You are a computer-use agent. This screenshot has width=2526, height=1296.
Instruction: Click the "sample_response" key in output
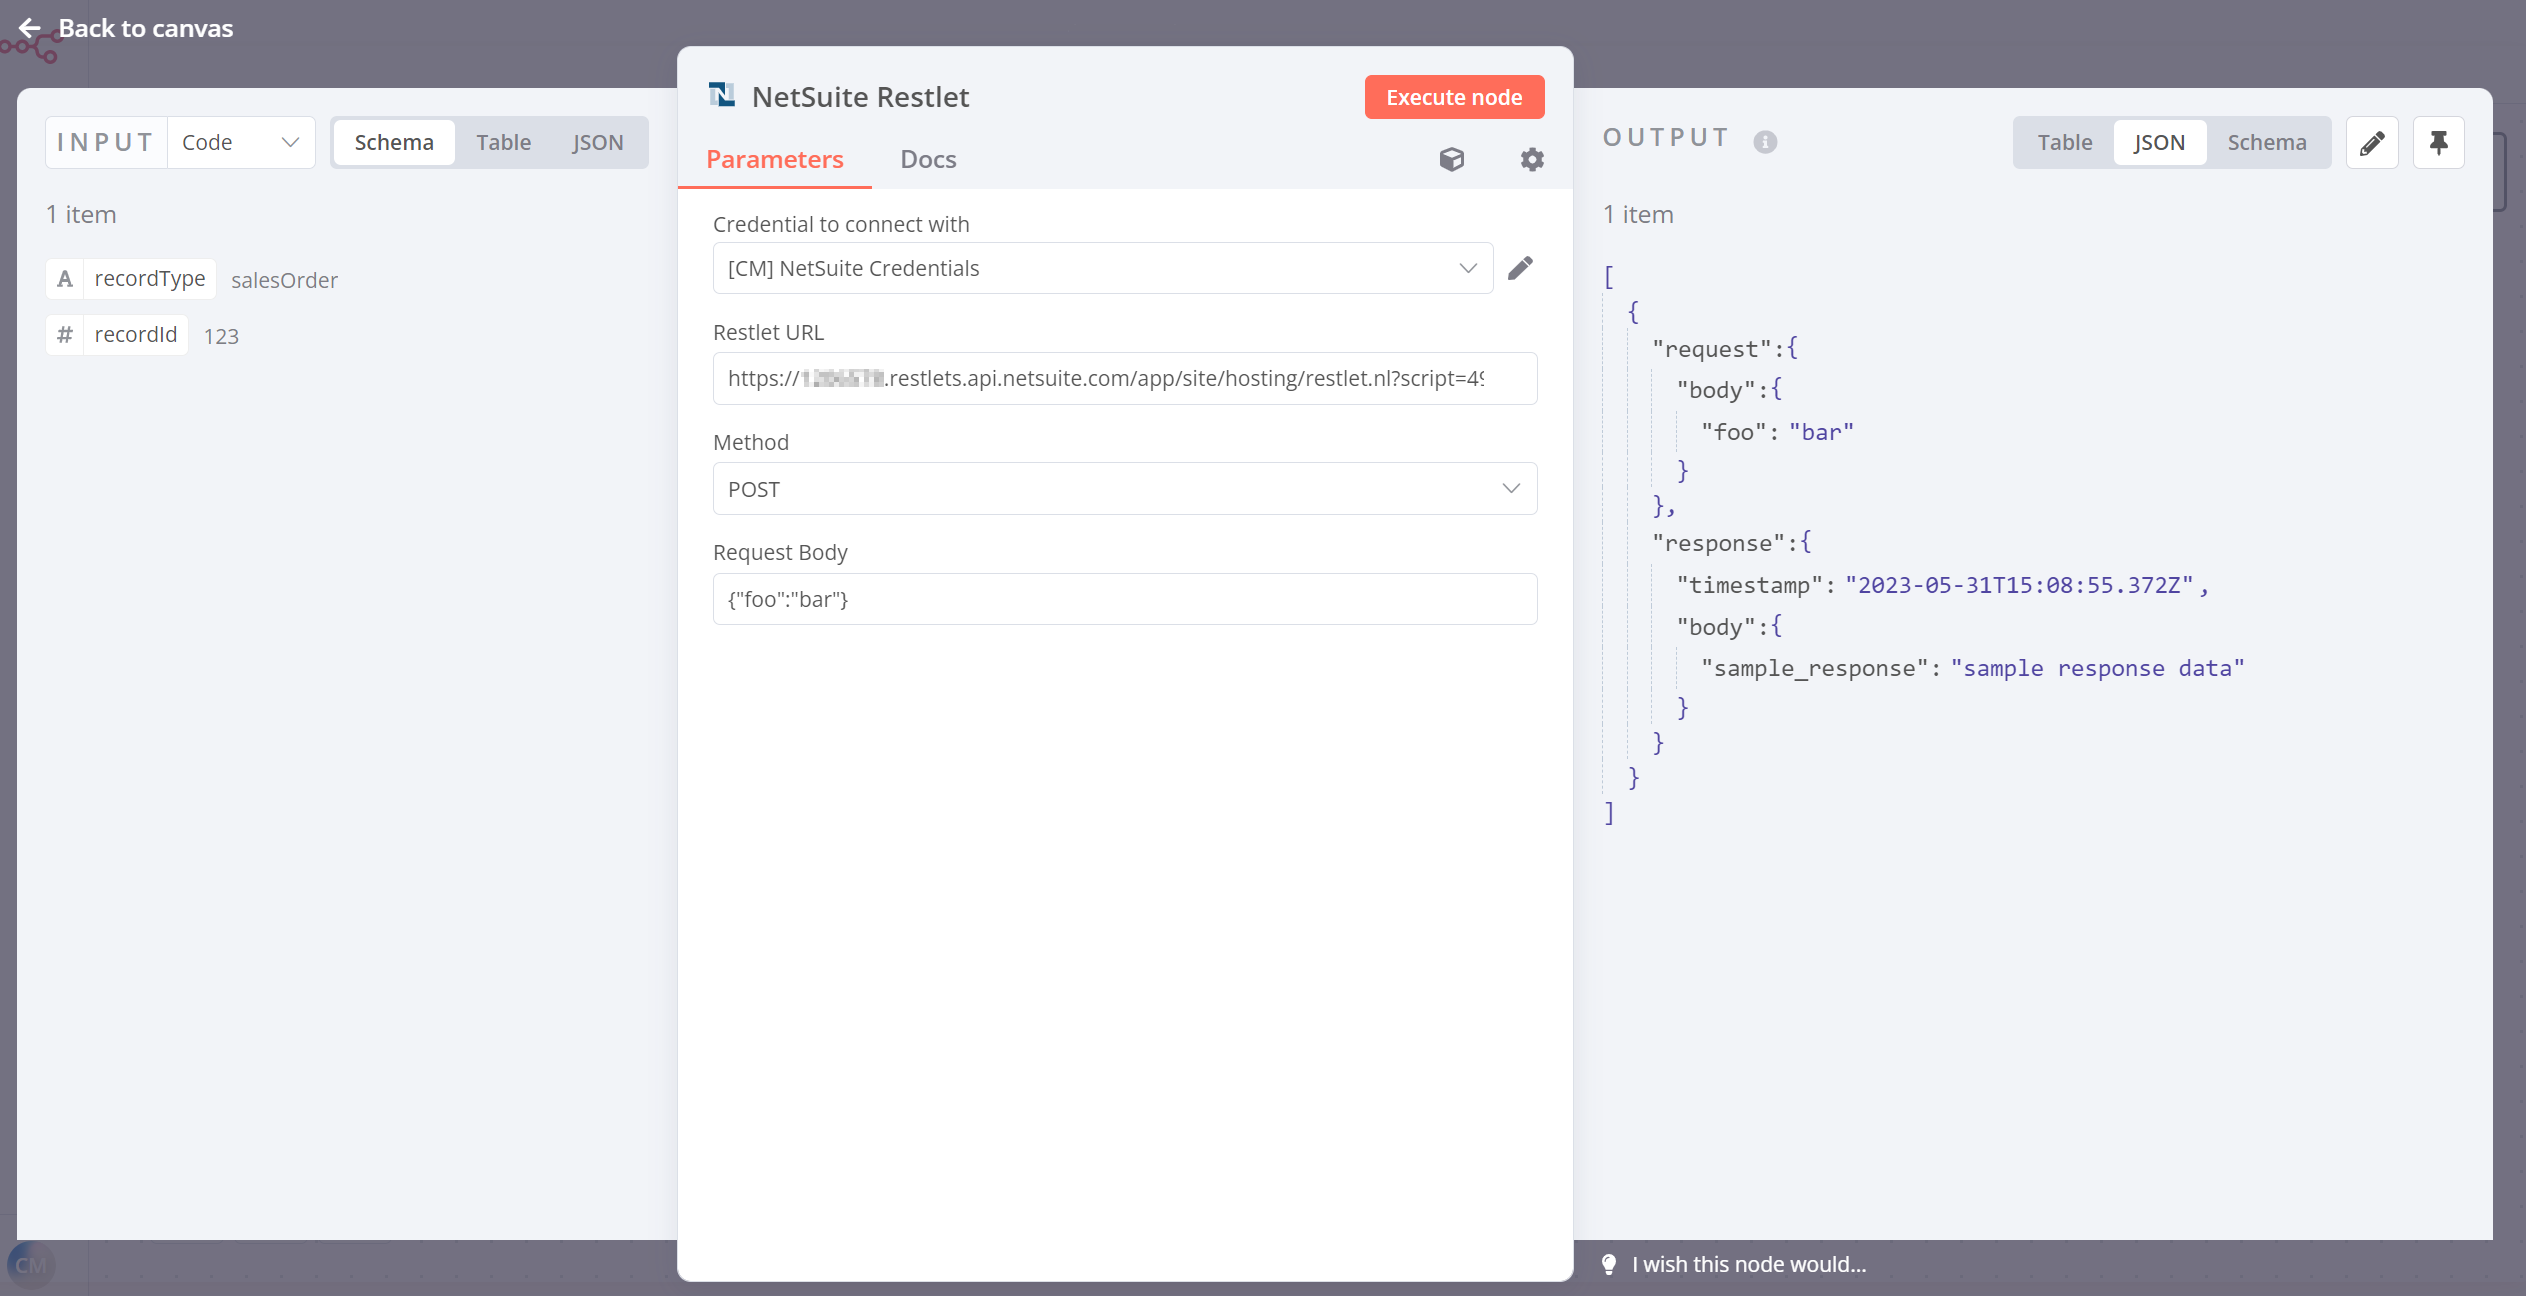[1814, 668]
